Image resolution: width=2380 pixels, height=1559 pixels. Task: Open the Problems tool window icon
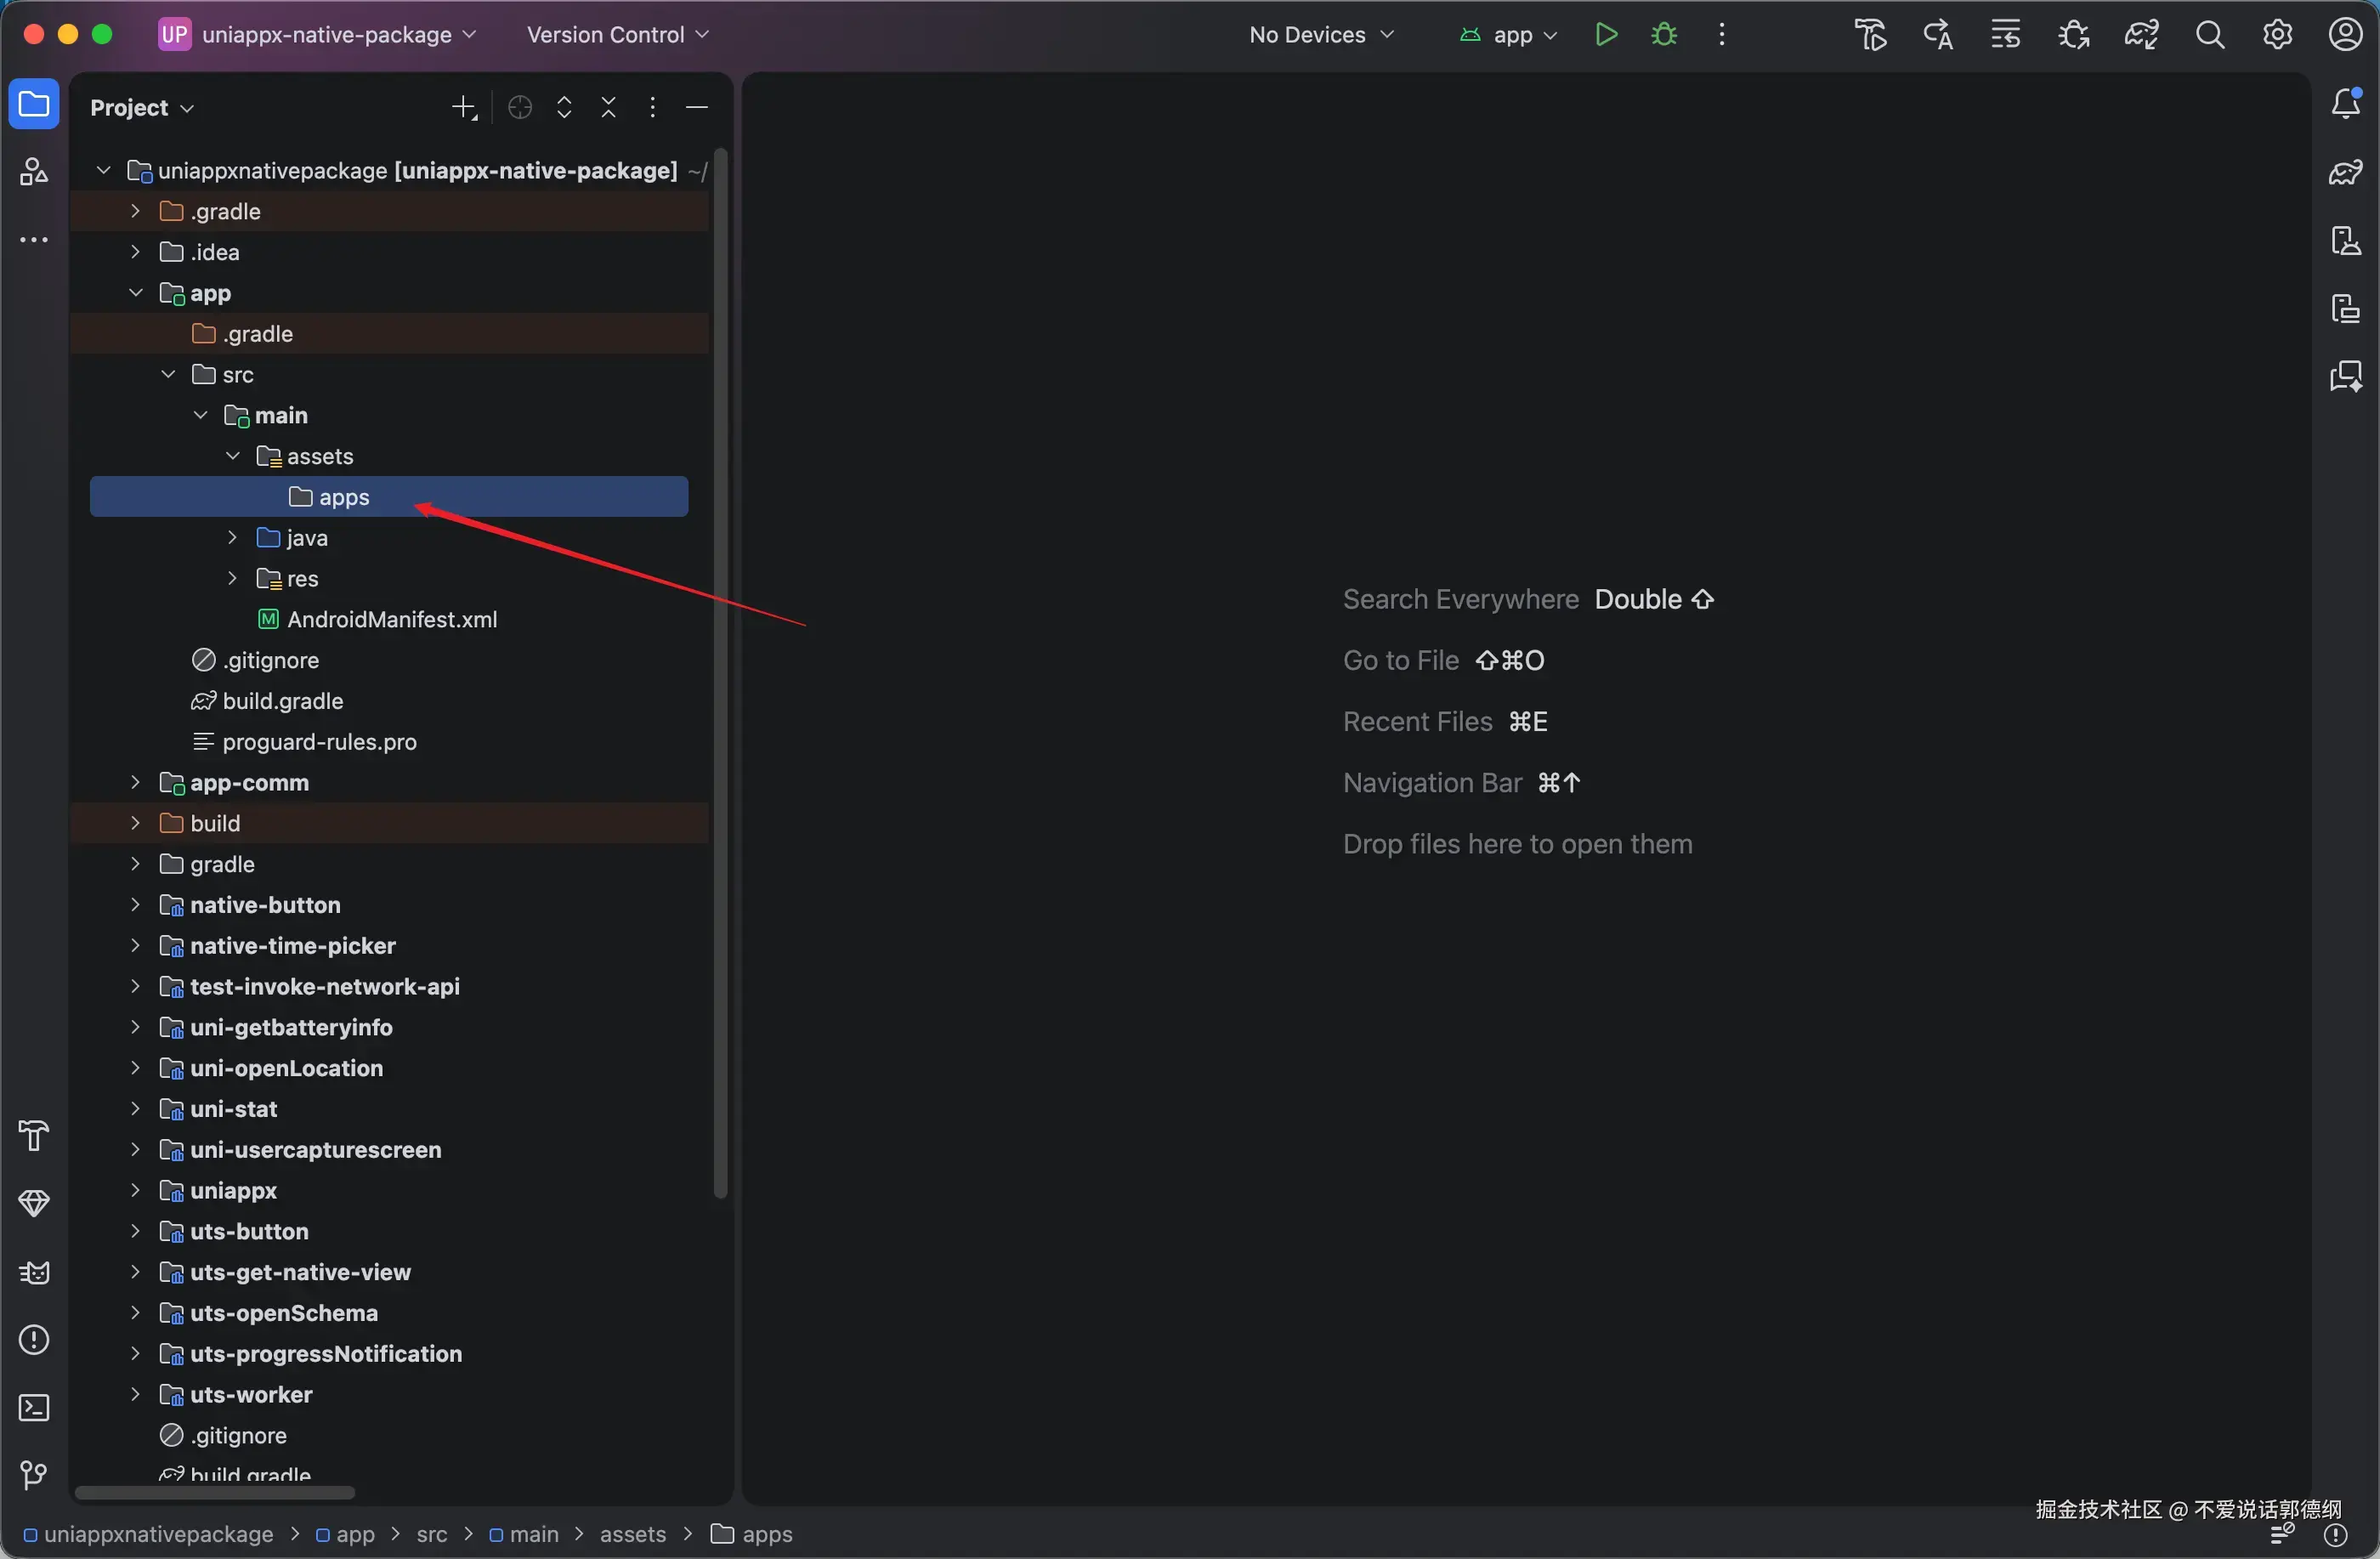[x=34, y=1340]
